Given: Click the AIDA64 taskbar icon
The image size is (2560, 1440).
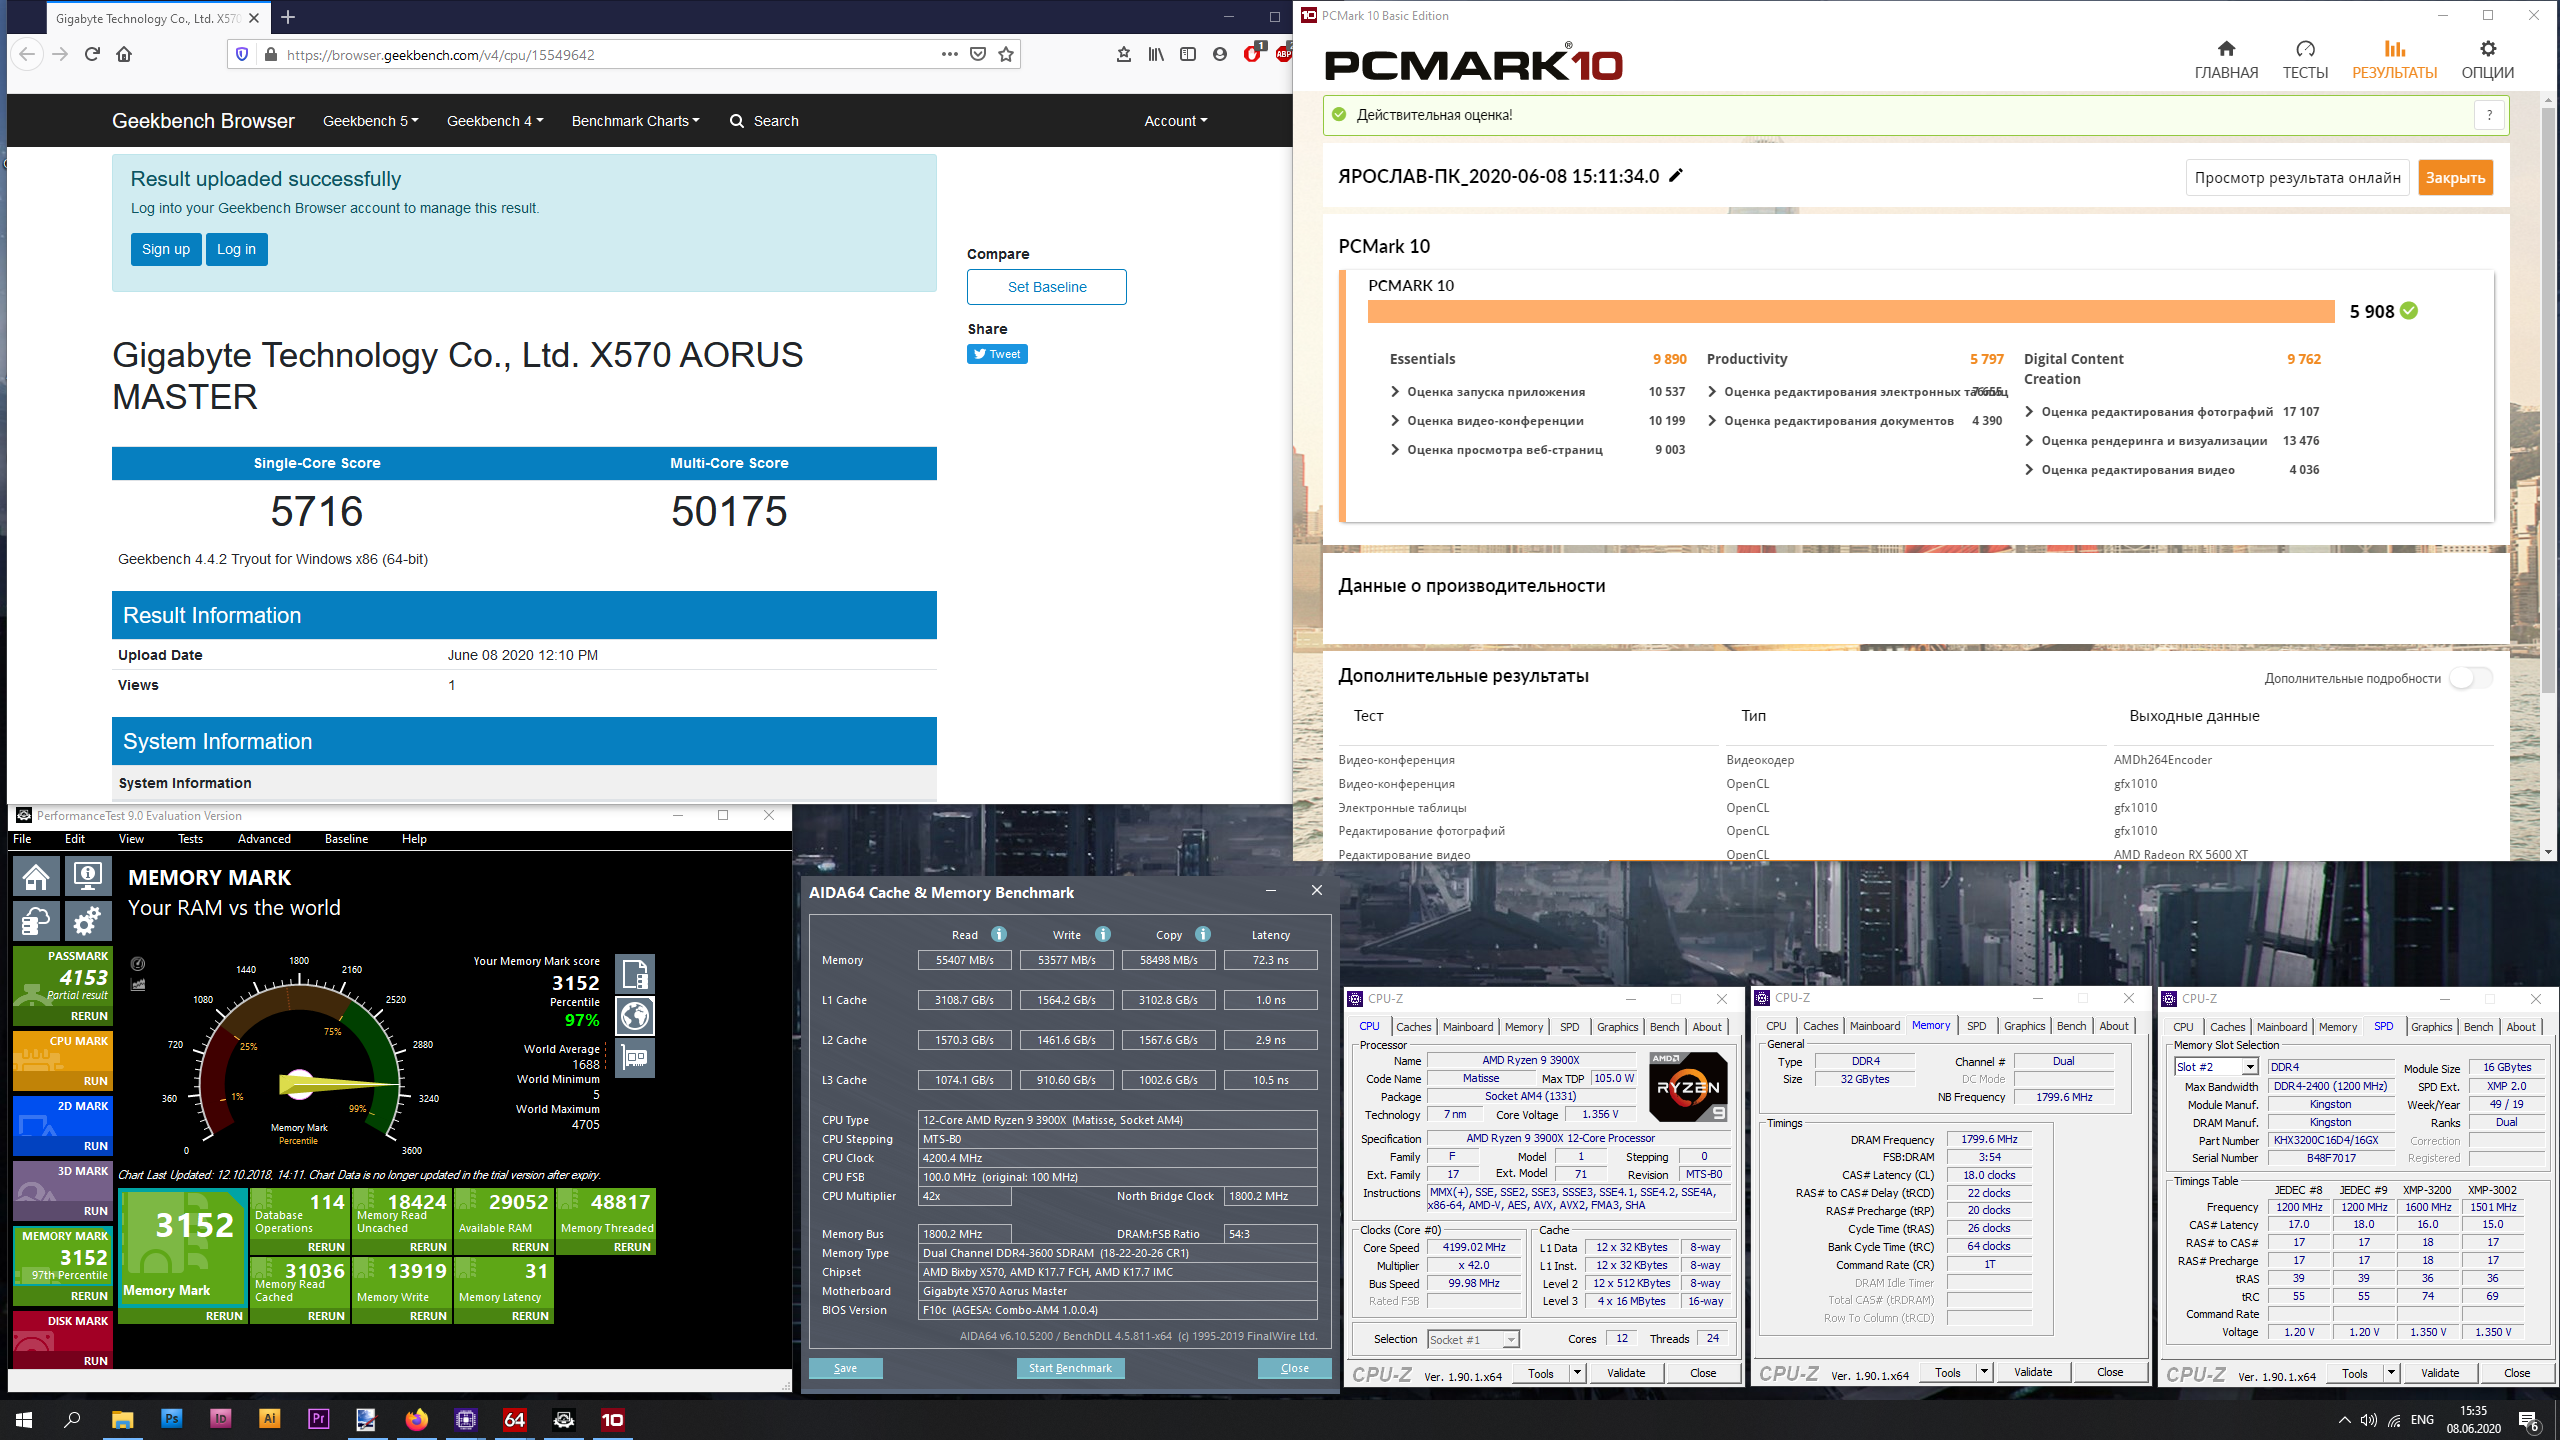Looking at the screenshot, I should pyautogui.click(x=515, y=1419).
